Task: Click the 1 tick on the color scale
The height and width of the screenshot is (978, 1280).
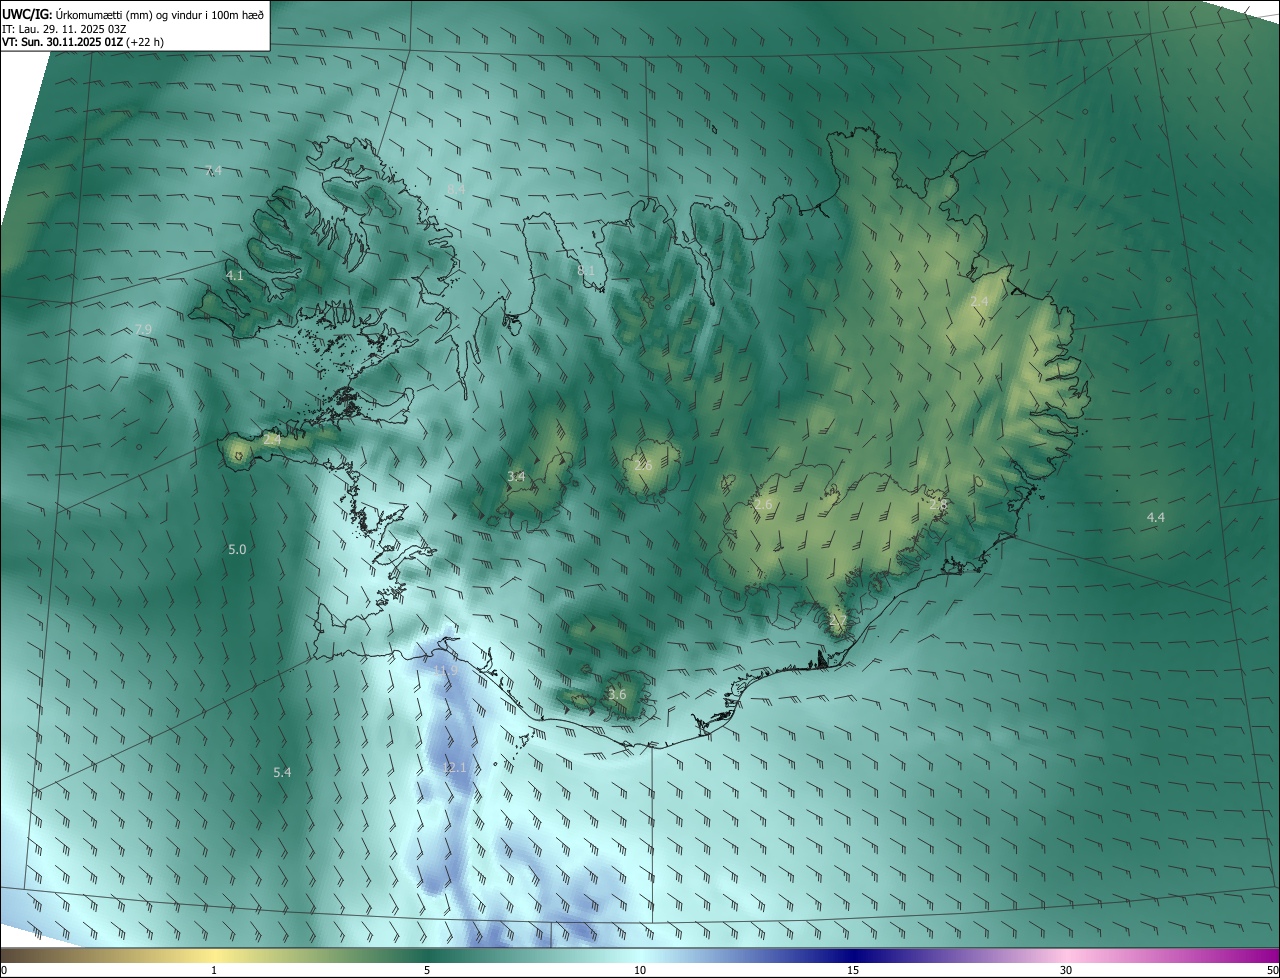Action: point(214,970)
